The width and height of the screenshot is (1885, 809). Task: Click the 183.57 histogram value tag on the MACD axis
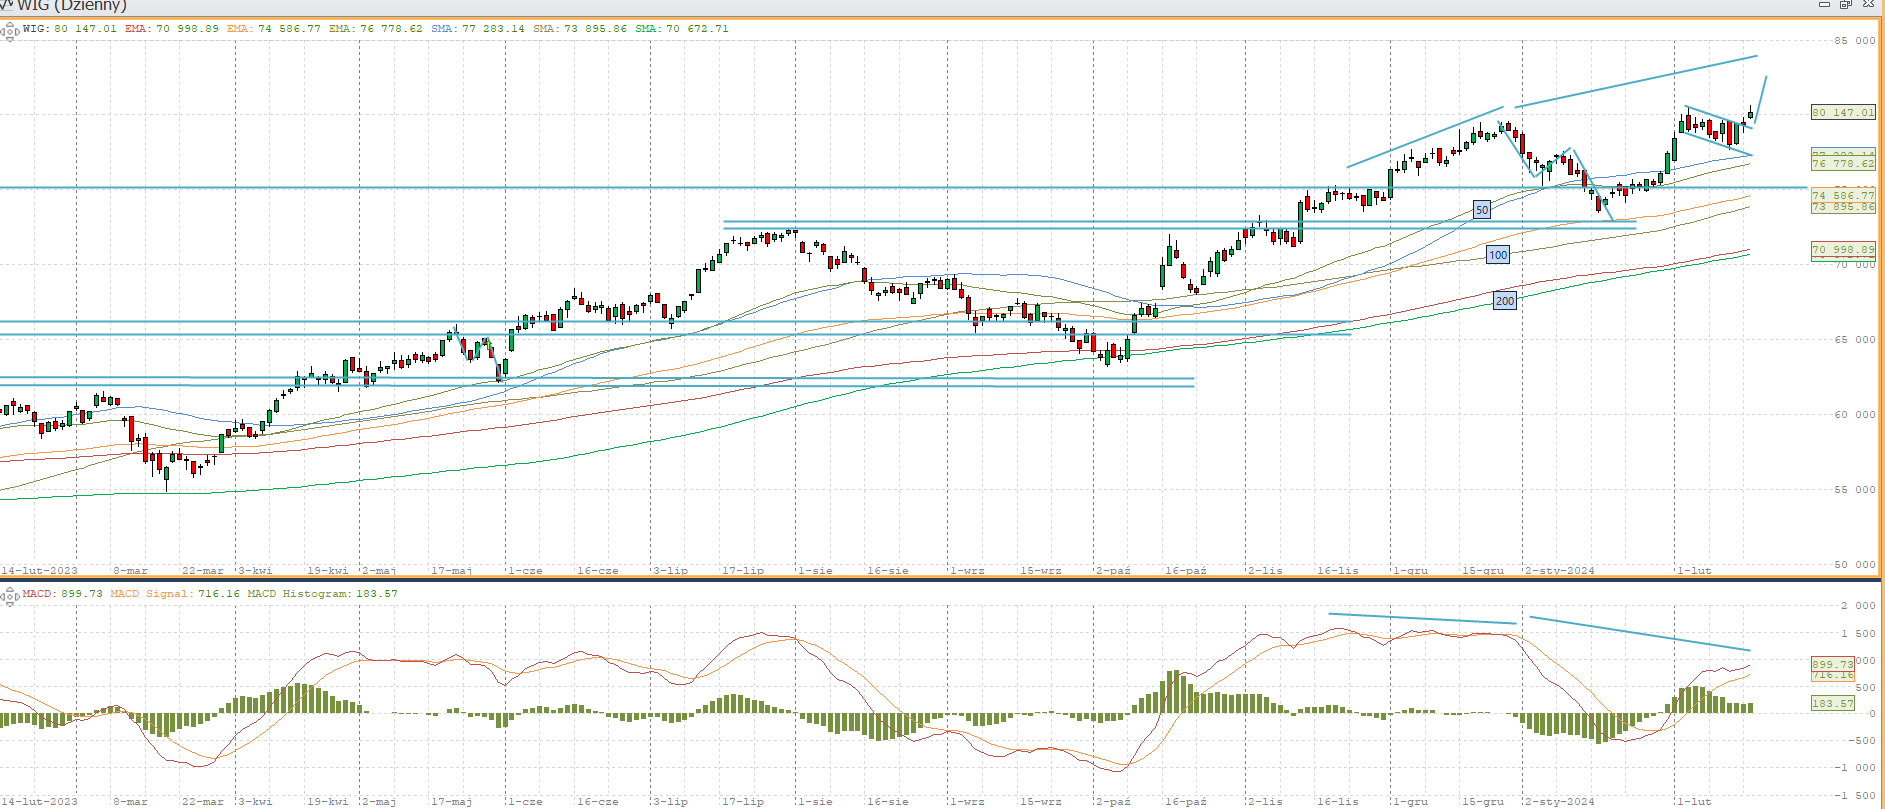[x=1832, y=704]
